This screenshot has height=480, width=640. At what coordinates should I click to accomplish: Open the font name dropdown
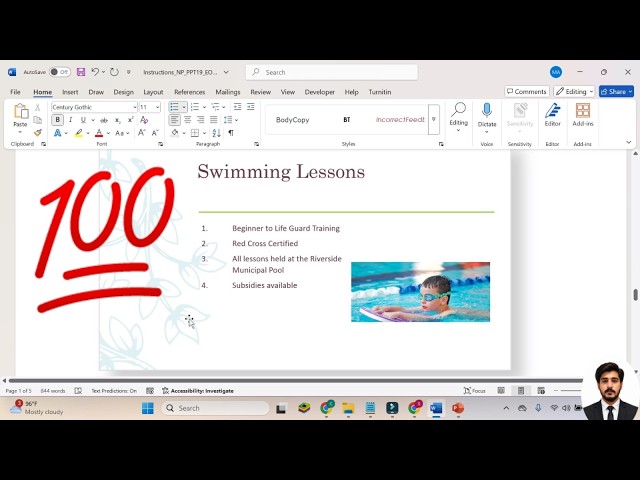[x=135, y=107]
